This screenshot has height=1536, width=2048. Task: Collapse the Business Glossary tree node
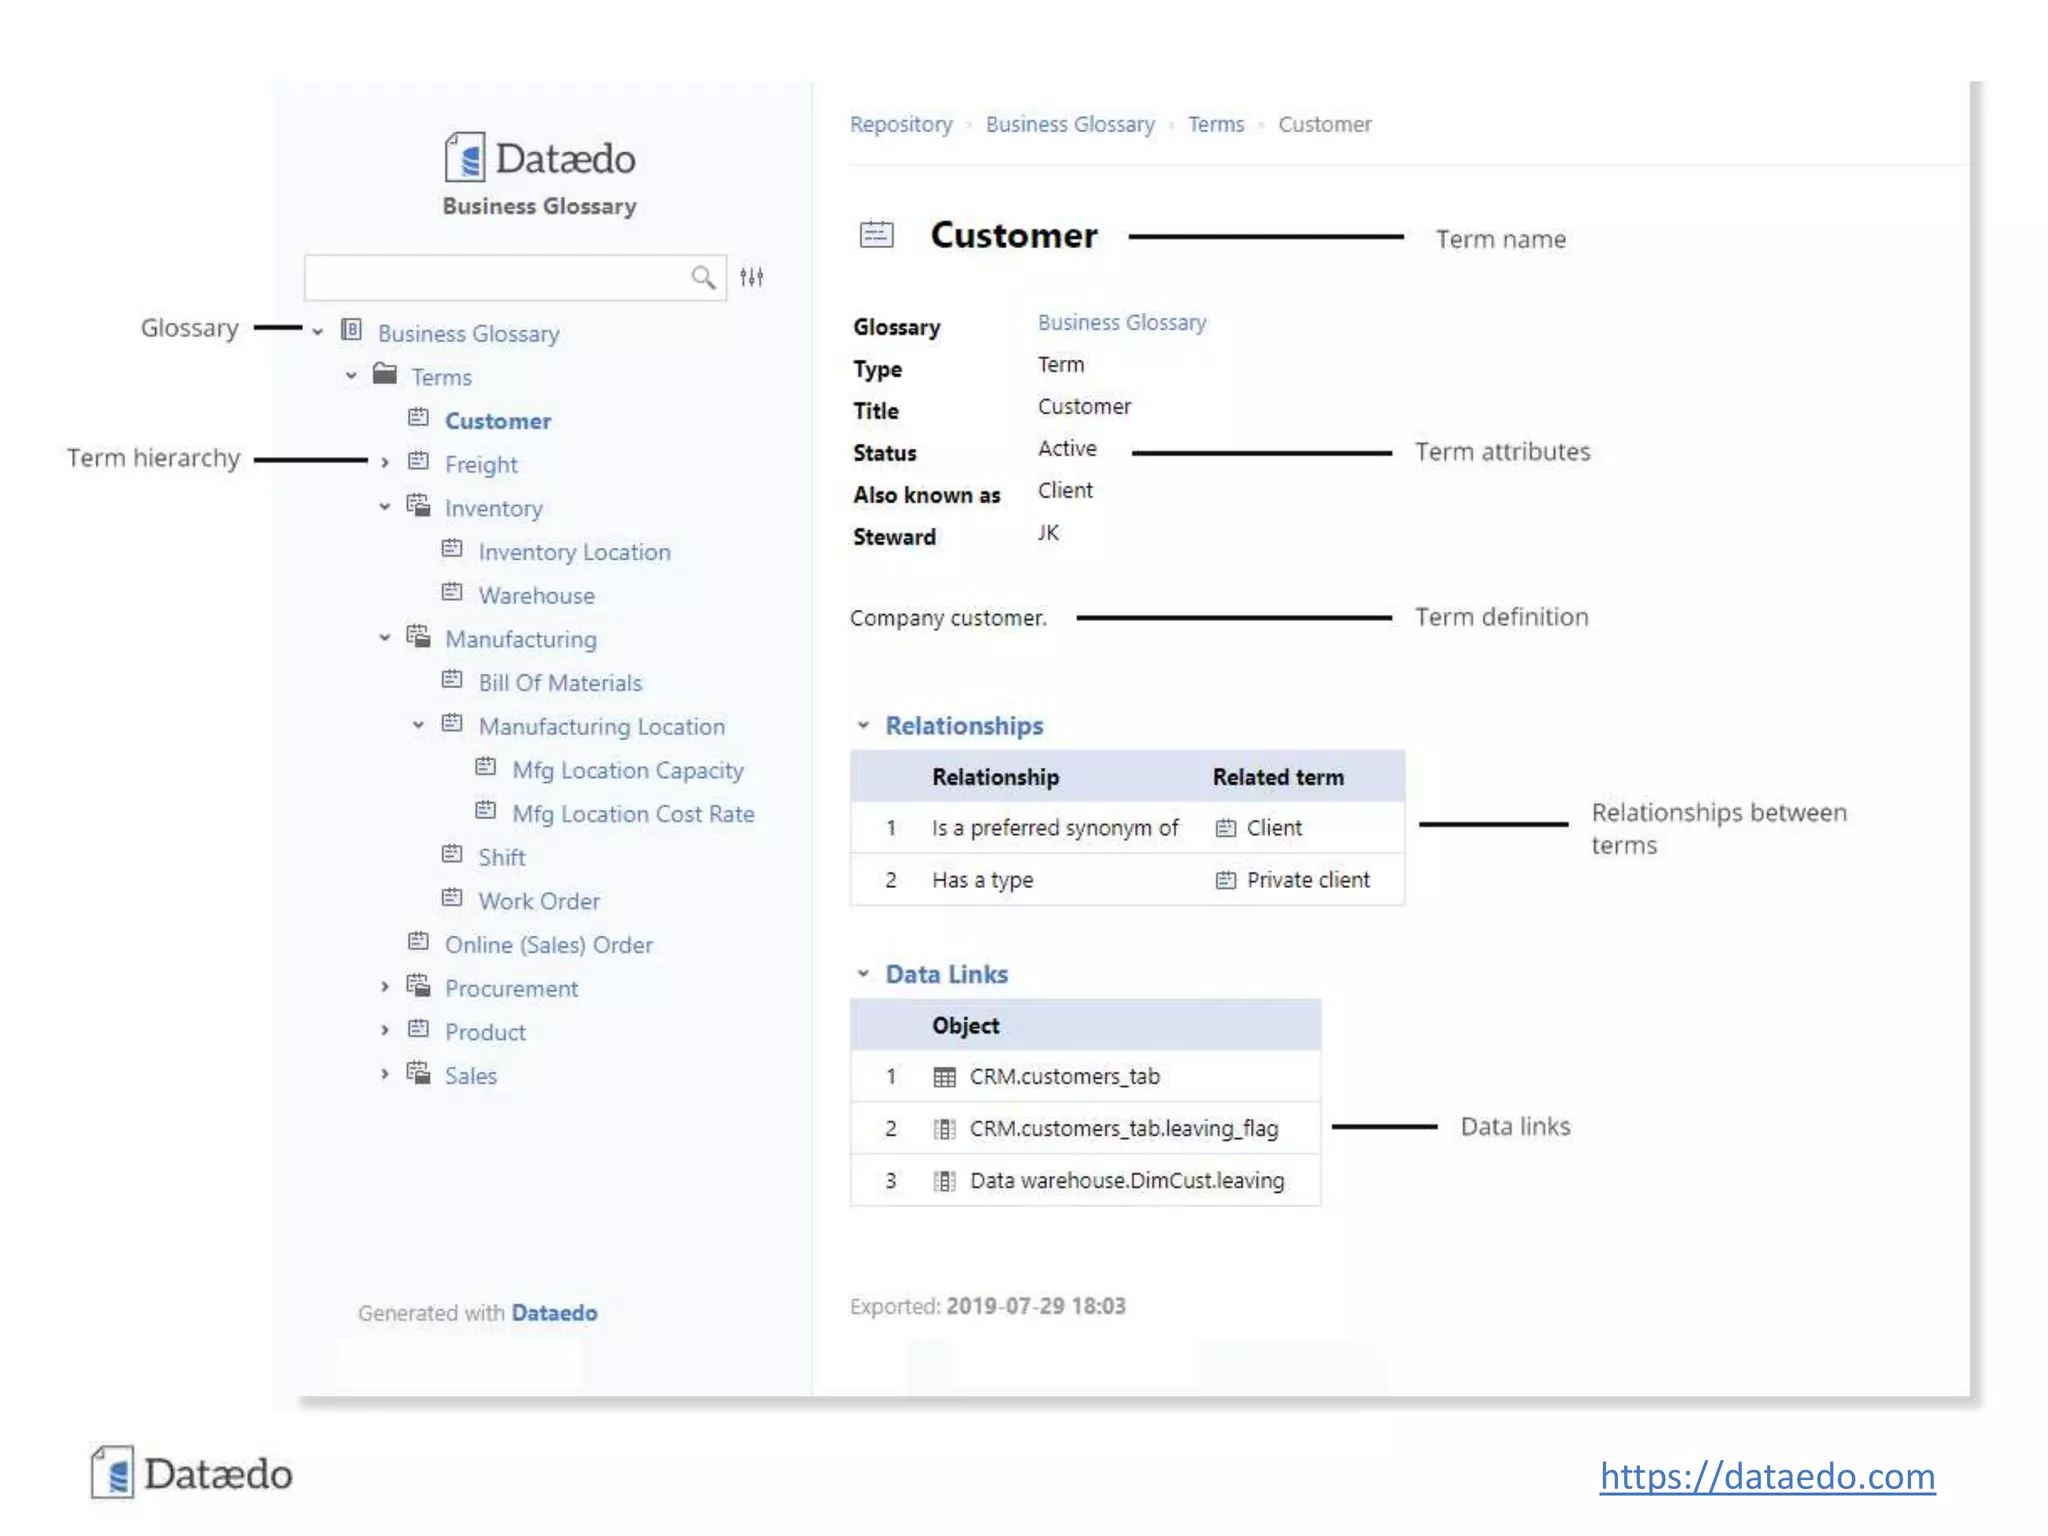click(x=317, y=332)
